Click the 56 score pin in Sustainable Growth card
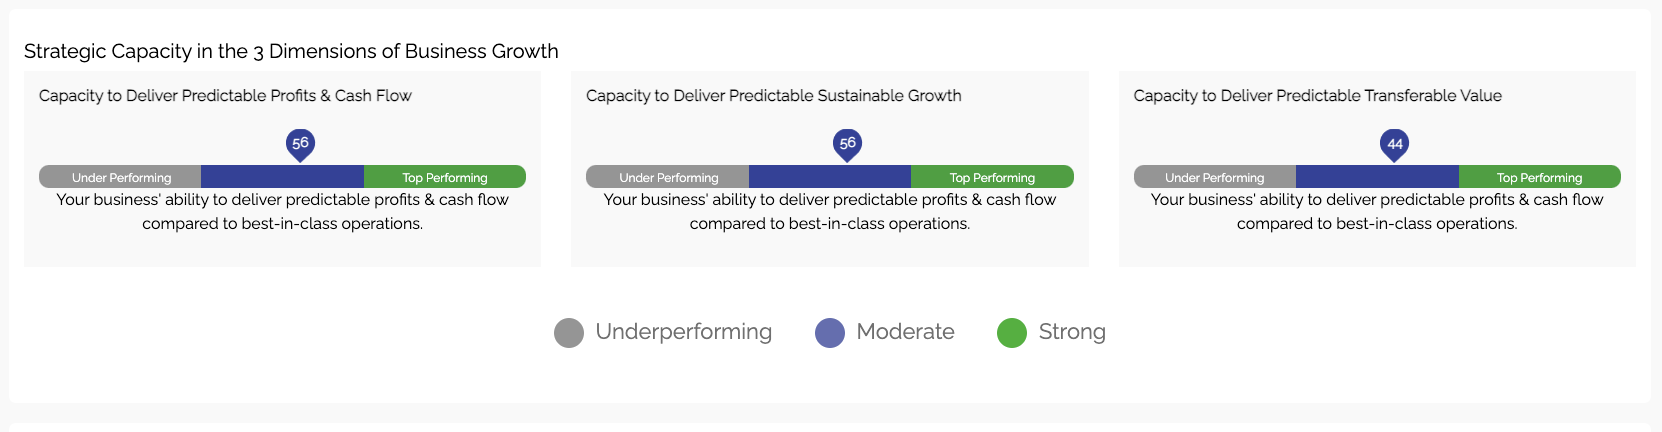This screenshot has height=432, width=1662. pos(847,144)
